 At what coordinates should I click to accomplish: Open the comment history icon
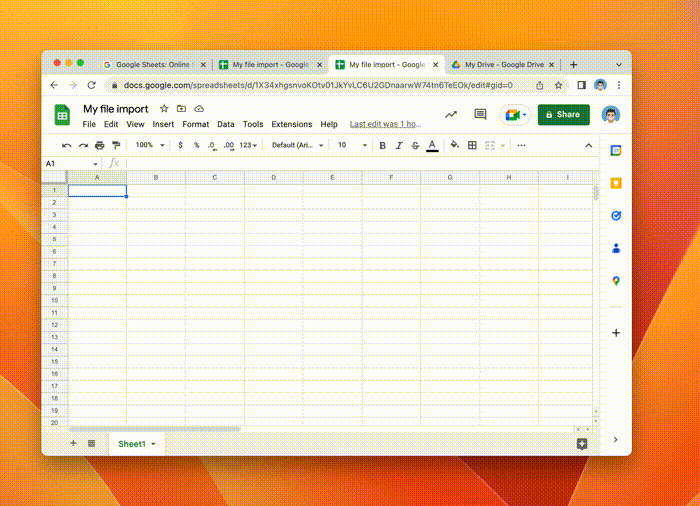480,114
